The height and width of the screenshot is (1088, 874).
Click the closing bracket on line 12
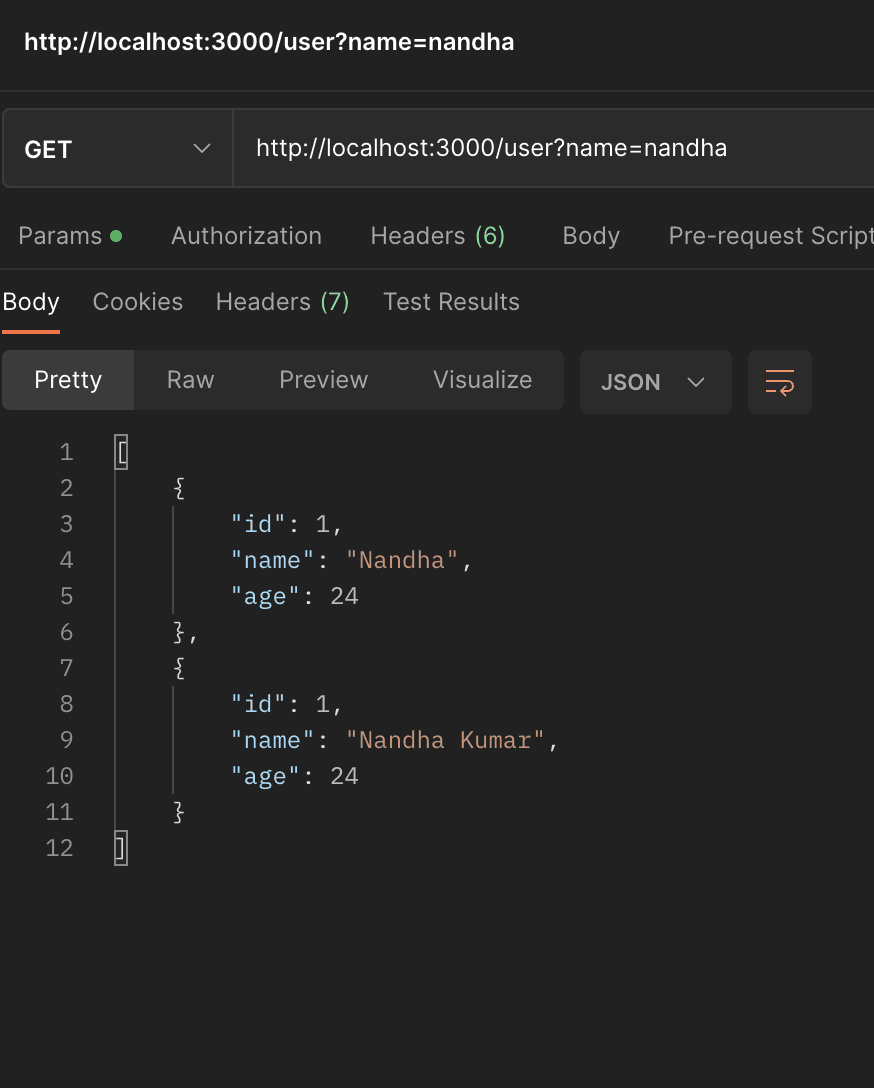tap(121, 849)
